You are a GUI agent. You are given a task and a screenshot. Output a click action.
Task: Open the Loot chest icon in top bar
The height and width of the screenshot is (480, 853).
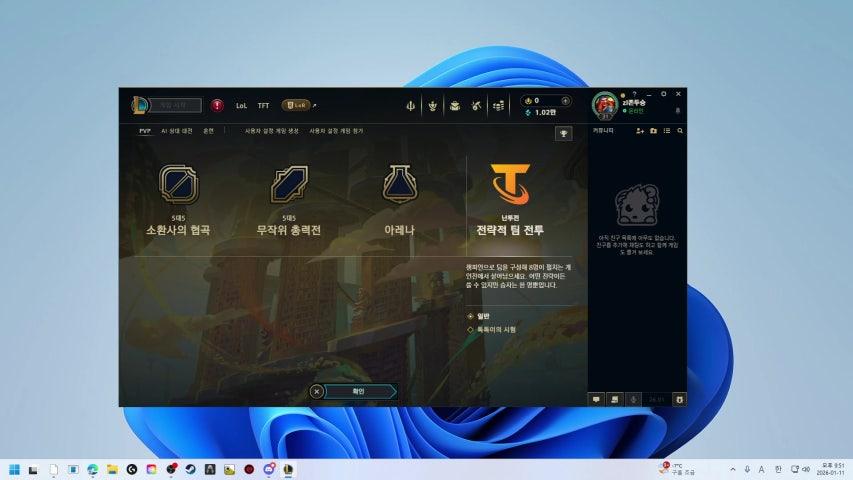tap(455, 106)
